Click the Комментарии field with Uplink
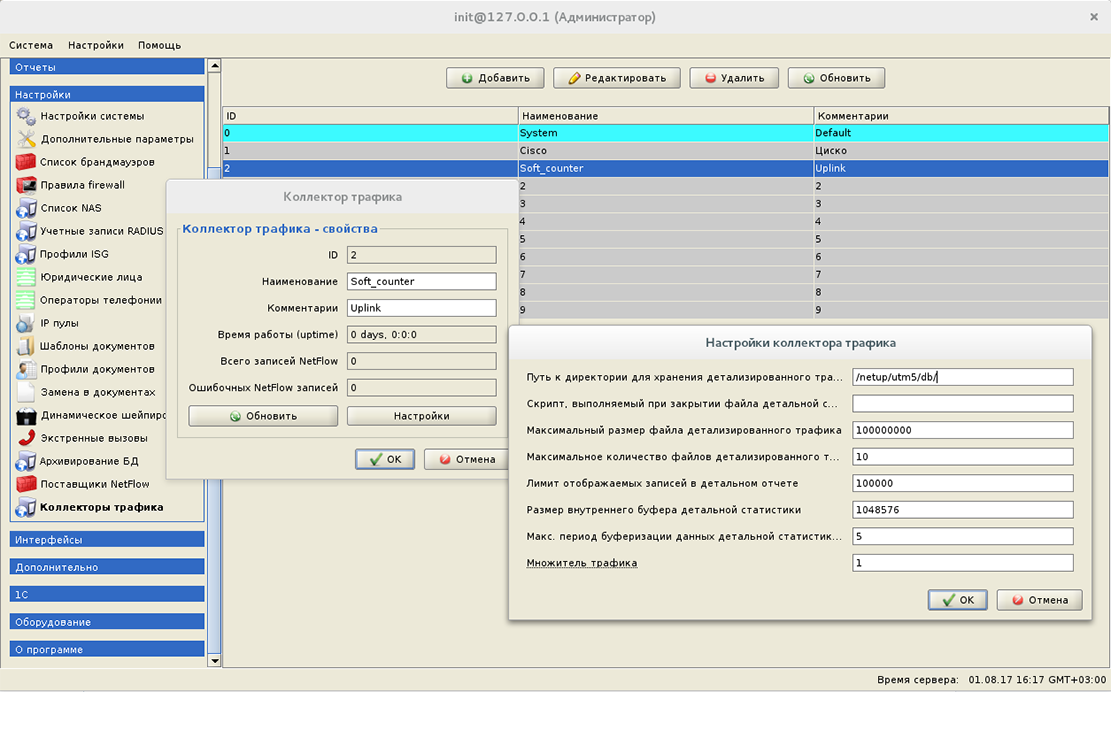Viewport: 1111px width, 734px height. pyautogui.click(x=422, y=308)
